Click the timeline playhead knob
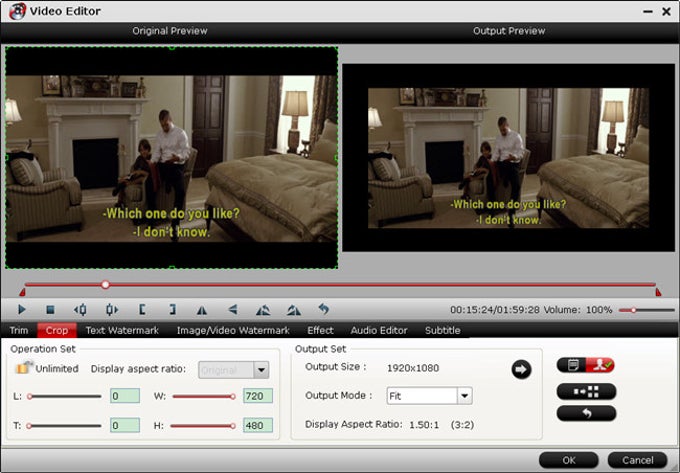680x473 pixels. (105, 284)
